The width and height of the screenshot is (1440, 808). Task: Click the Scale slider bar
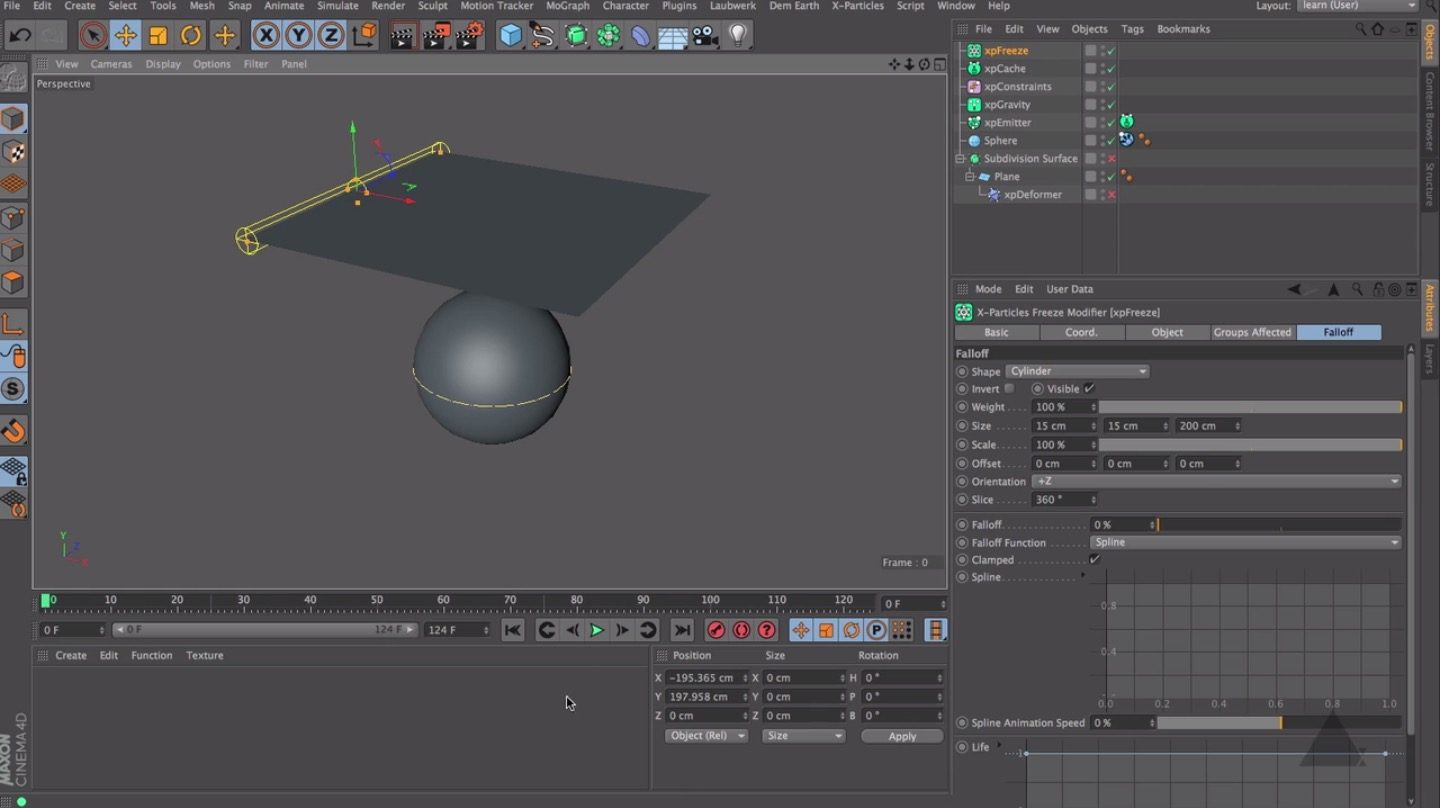(1250, 445)
